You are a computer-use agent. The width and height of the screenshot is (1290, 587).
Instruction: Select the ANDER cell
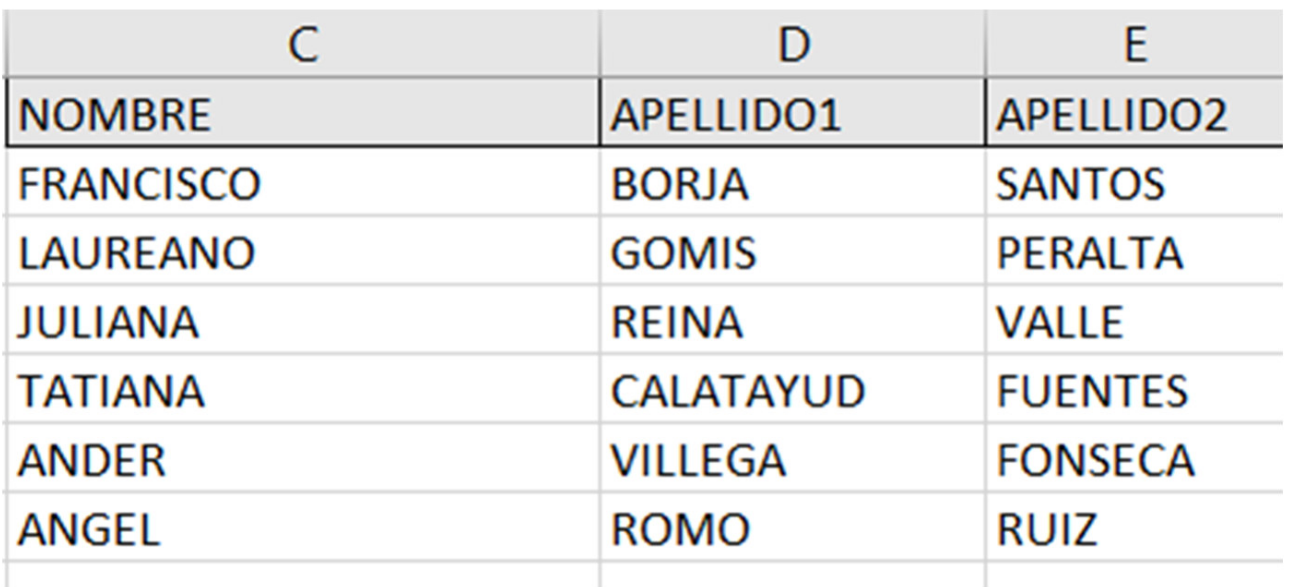(x=303, y=461)
